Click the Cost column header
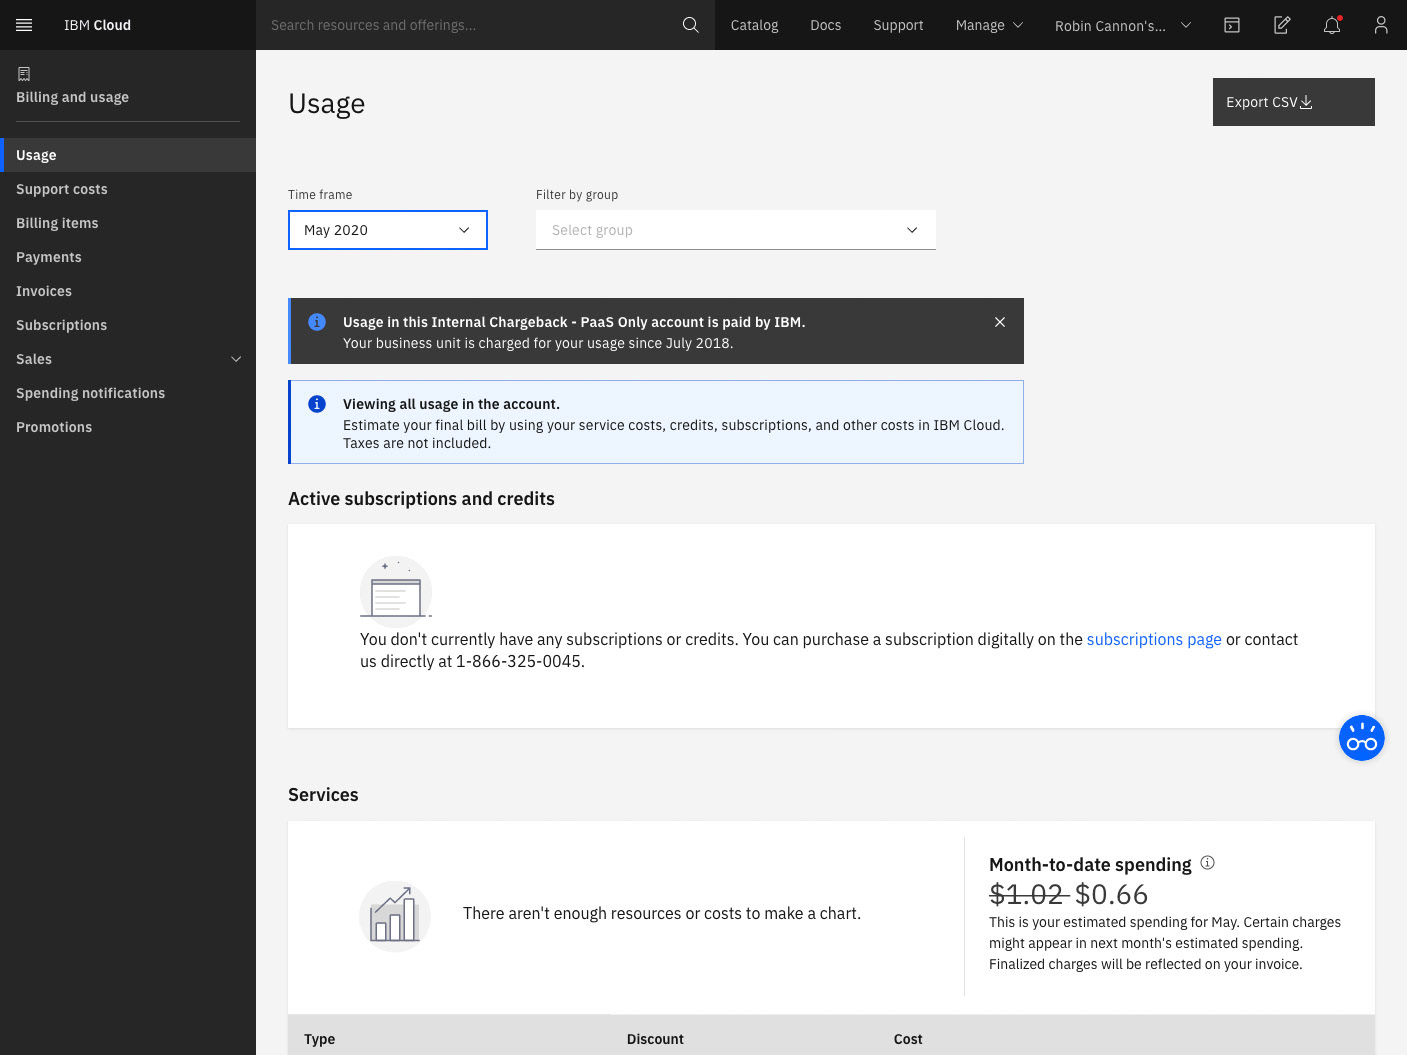 click(x=908, y=1039)
